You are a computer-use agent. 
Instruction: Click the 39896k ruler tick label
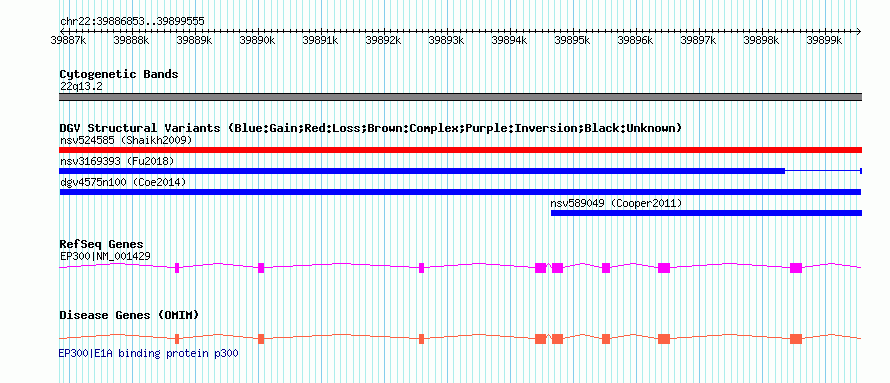635,40
